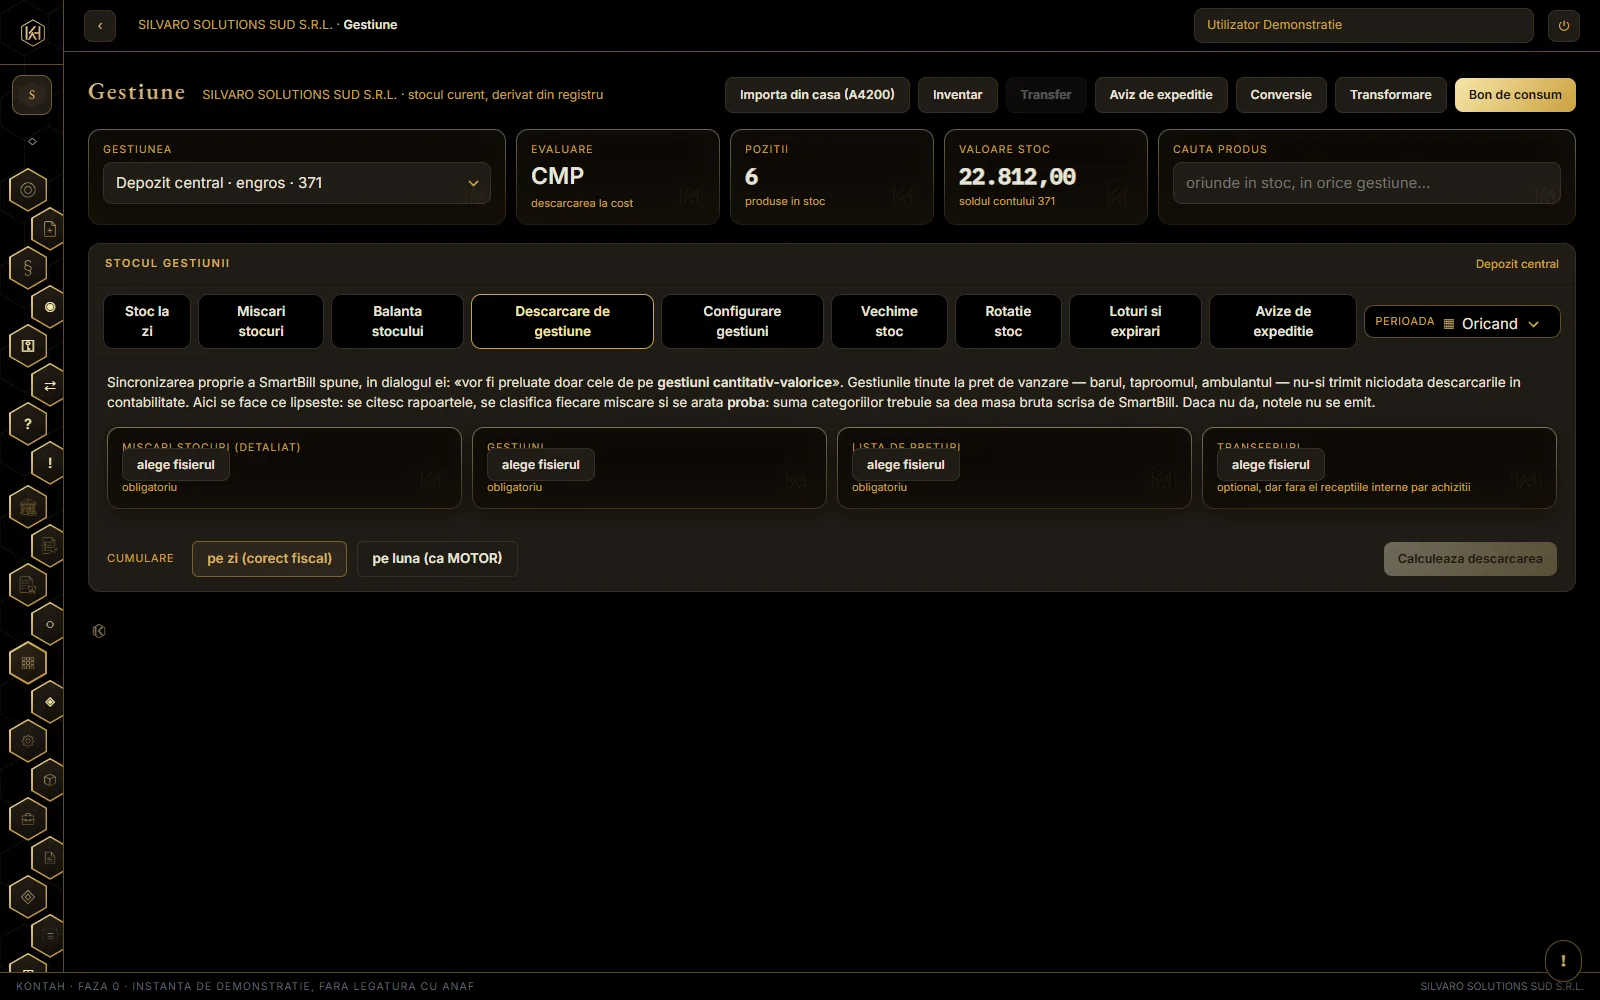Click 'Importa din casa (A4200)' button
This screenshot has width=1600, height=1000.
[817, 95]
